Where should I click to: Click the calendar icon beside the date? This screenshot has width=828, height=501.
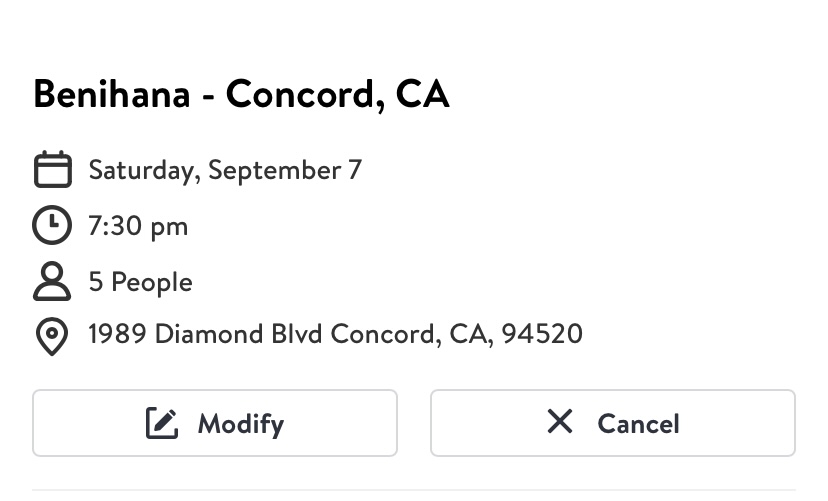pyautogui.click(x=52, y=169)
